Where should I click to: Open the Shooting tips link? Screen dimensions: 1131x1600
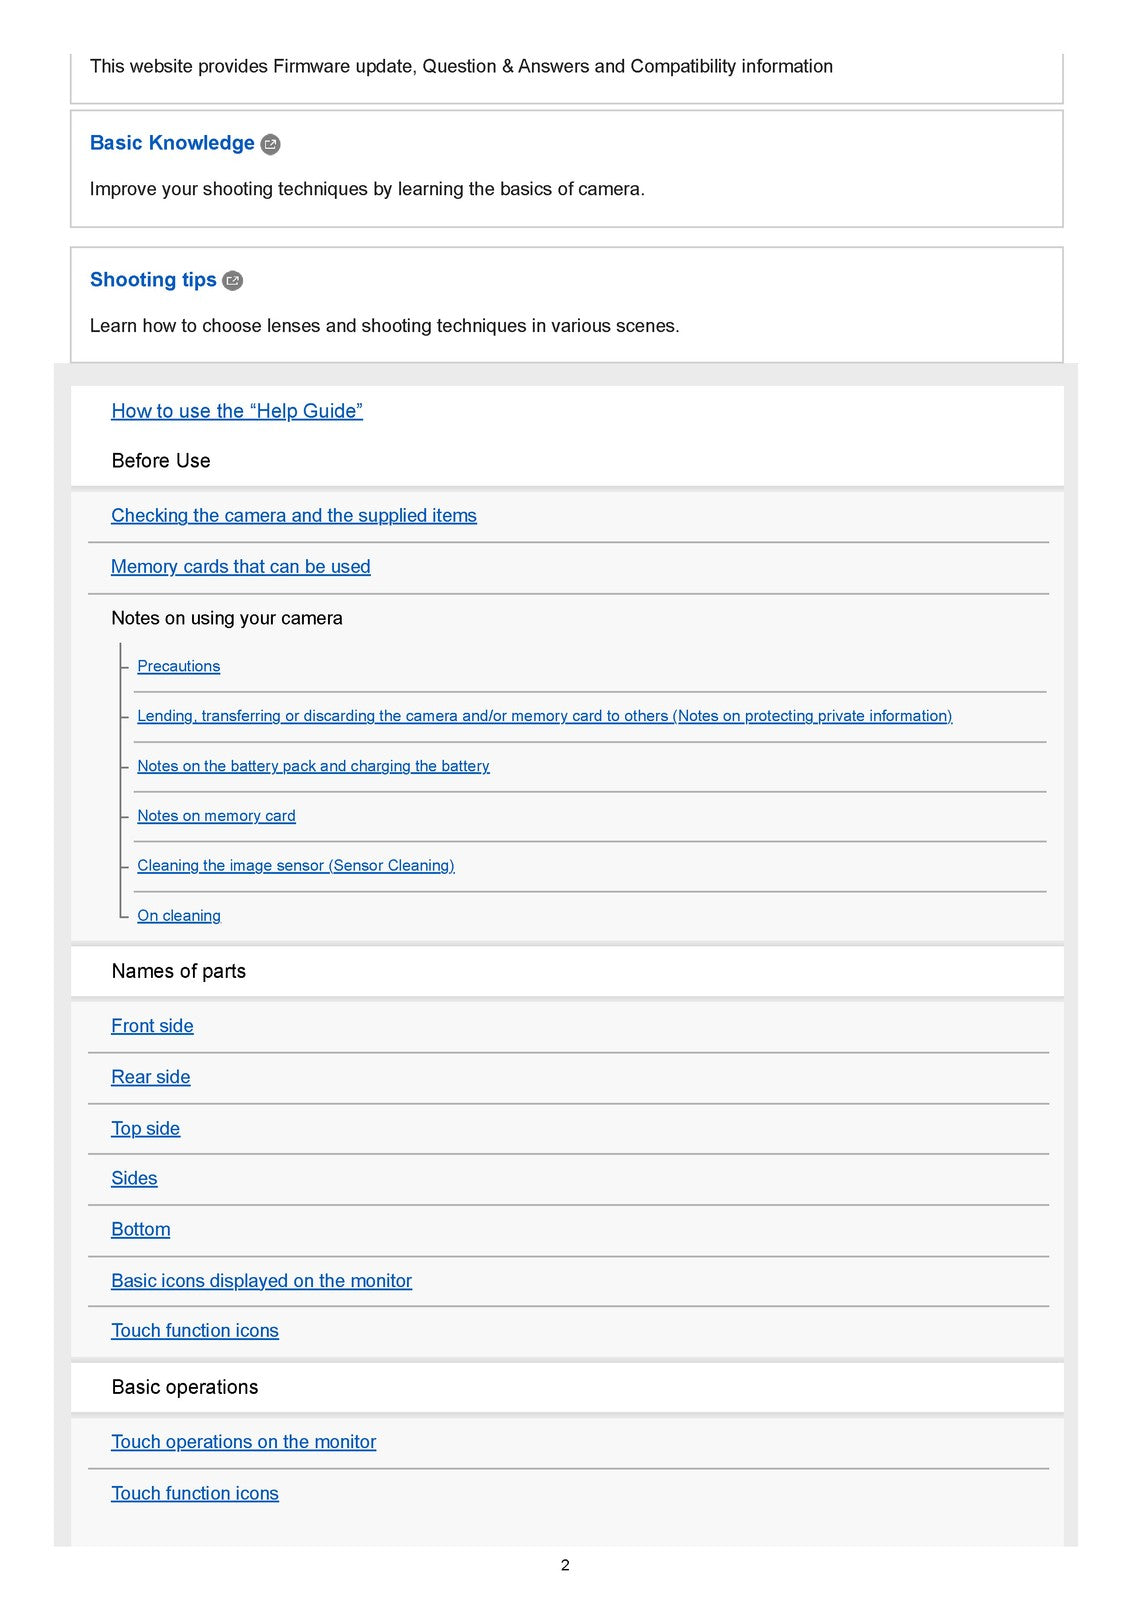pos(153,280)
